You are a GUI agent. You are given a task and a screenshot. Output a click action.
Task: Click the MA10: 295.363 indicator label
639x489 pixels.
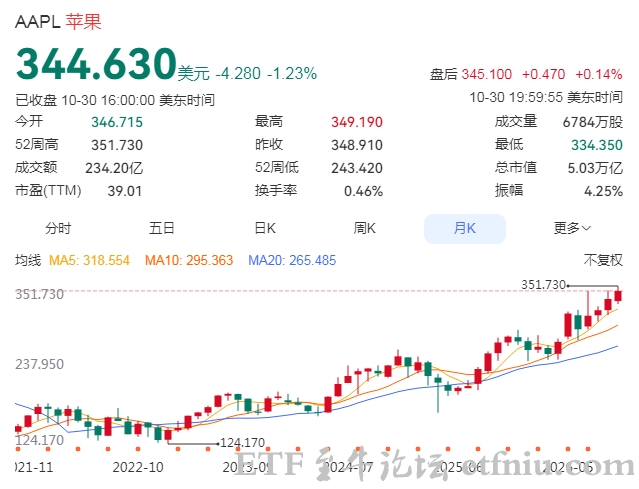point(189,260)
